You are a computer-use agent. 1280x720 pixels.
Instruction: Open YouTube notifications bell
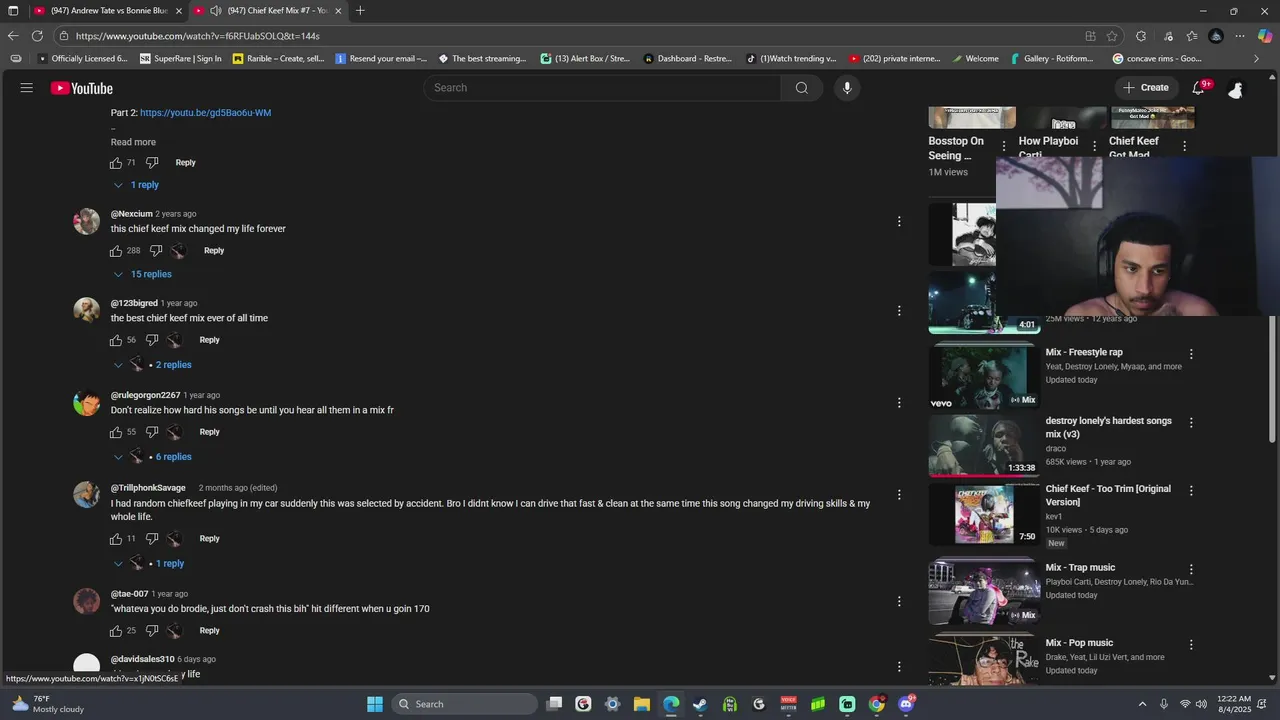pos(1198,88)
